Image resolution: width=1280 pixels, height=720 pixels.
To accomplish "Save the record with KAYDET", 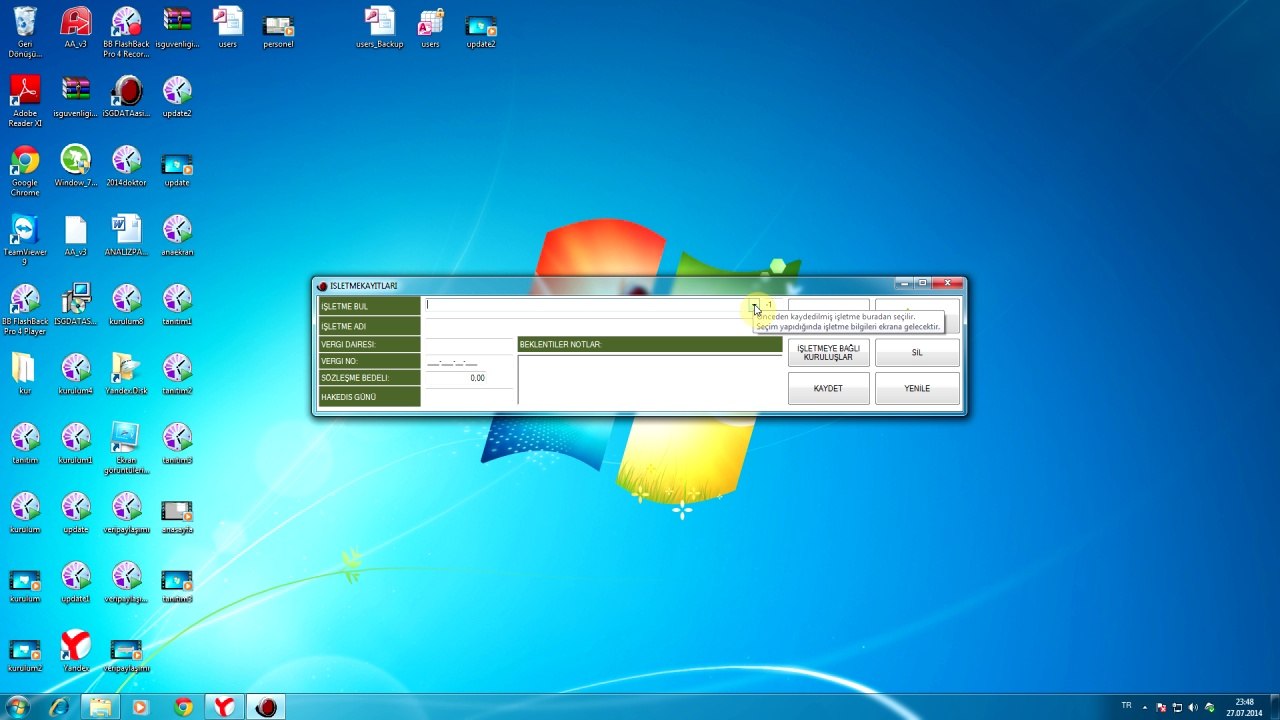I will click(828, 388).
